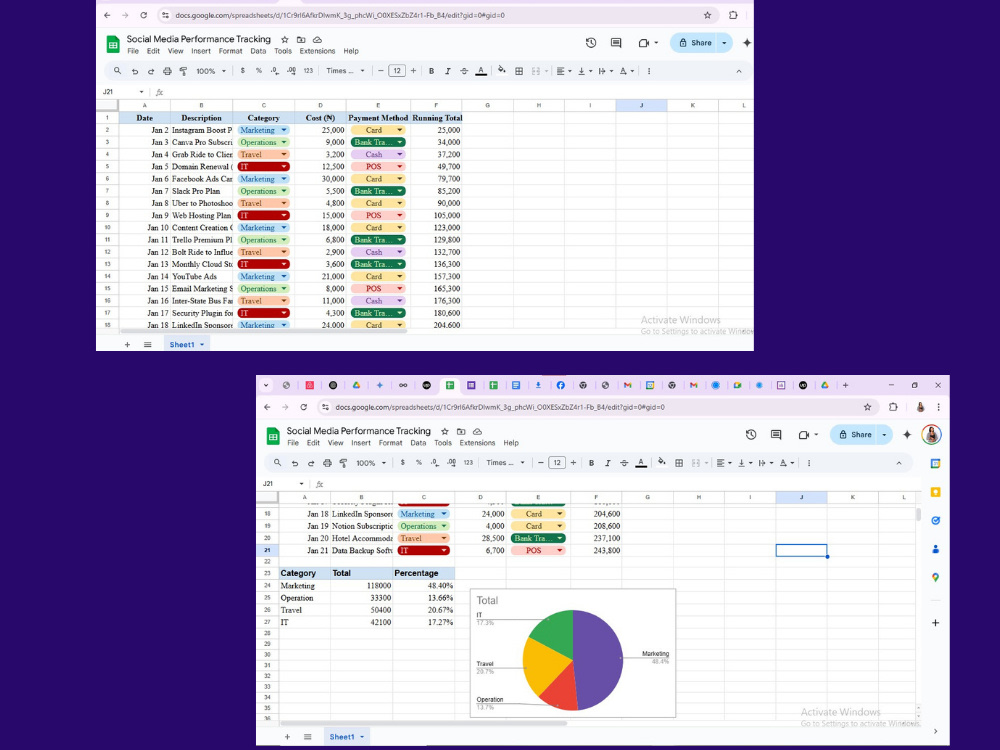1000x750 pixels.
Task: Toggle strikethrough in the upper window toolbar
Action: (x=464, y=71)
